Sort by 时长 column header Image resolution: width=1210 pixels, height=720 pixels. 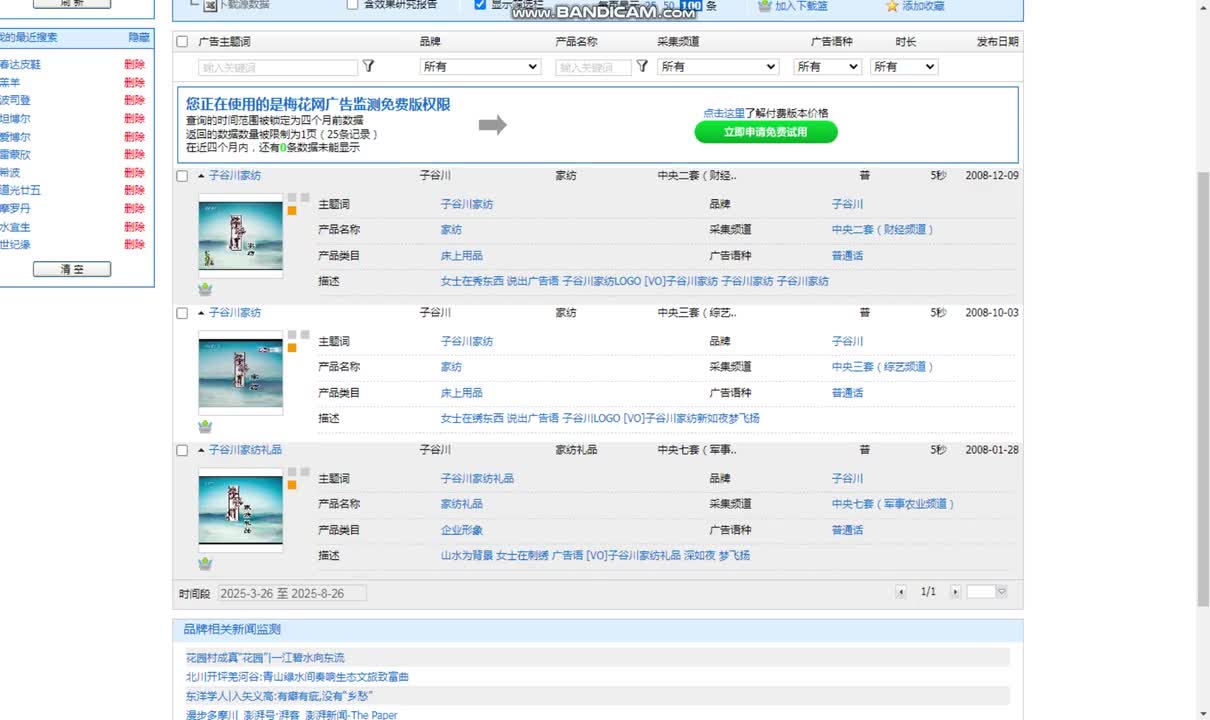coord(905,42)
